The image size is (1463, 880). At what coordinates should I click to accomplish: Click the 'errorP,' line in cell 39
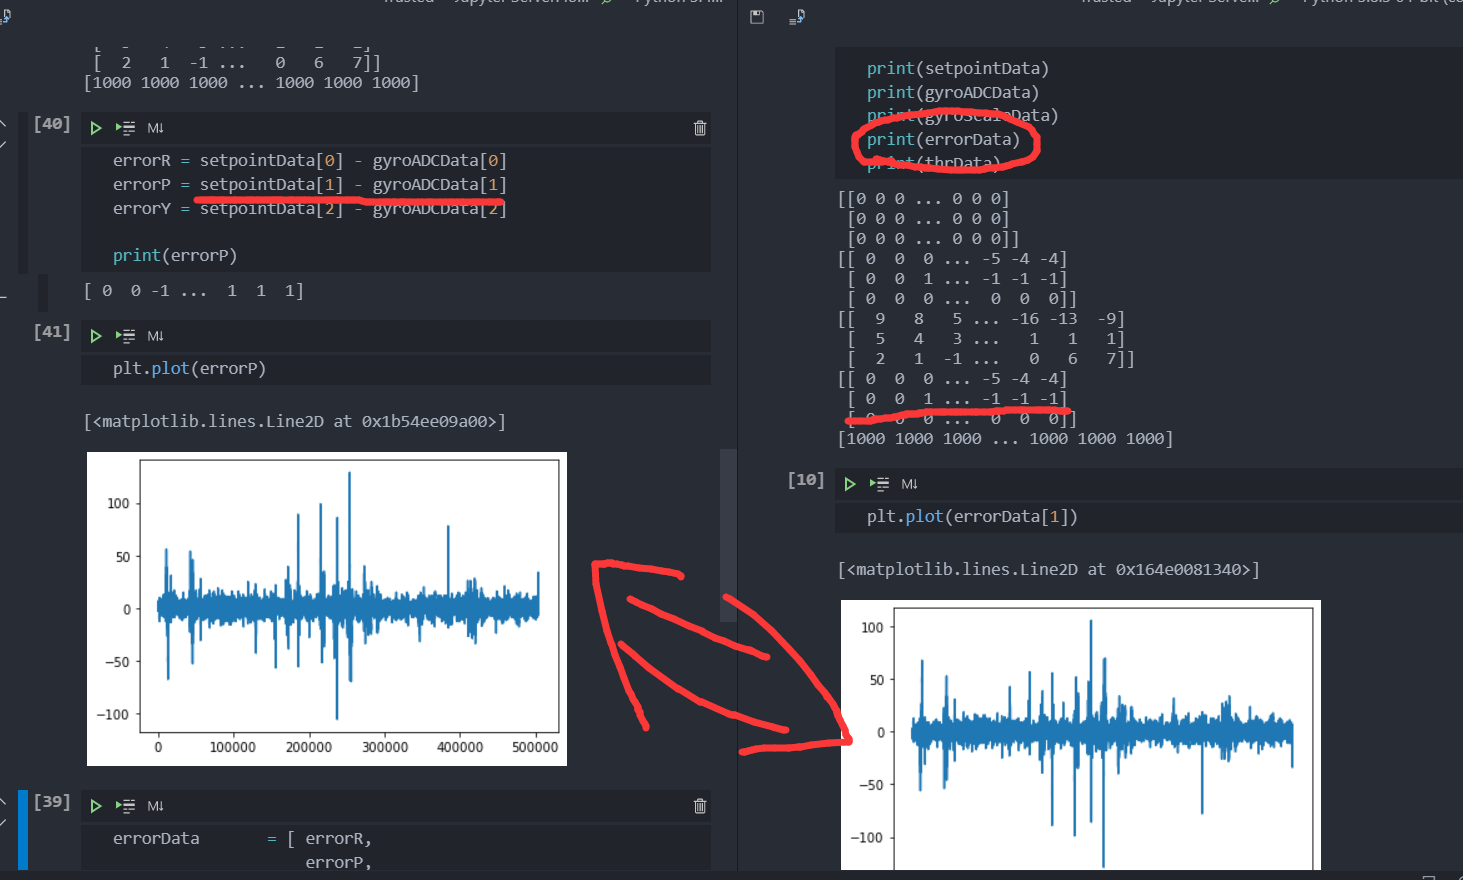338,862
